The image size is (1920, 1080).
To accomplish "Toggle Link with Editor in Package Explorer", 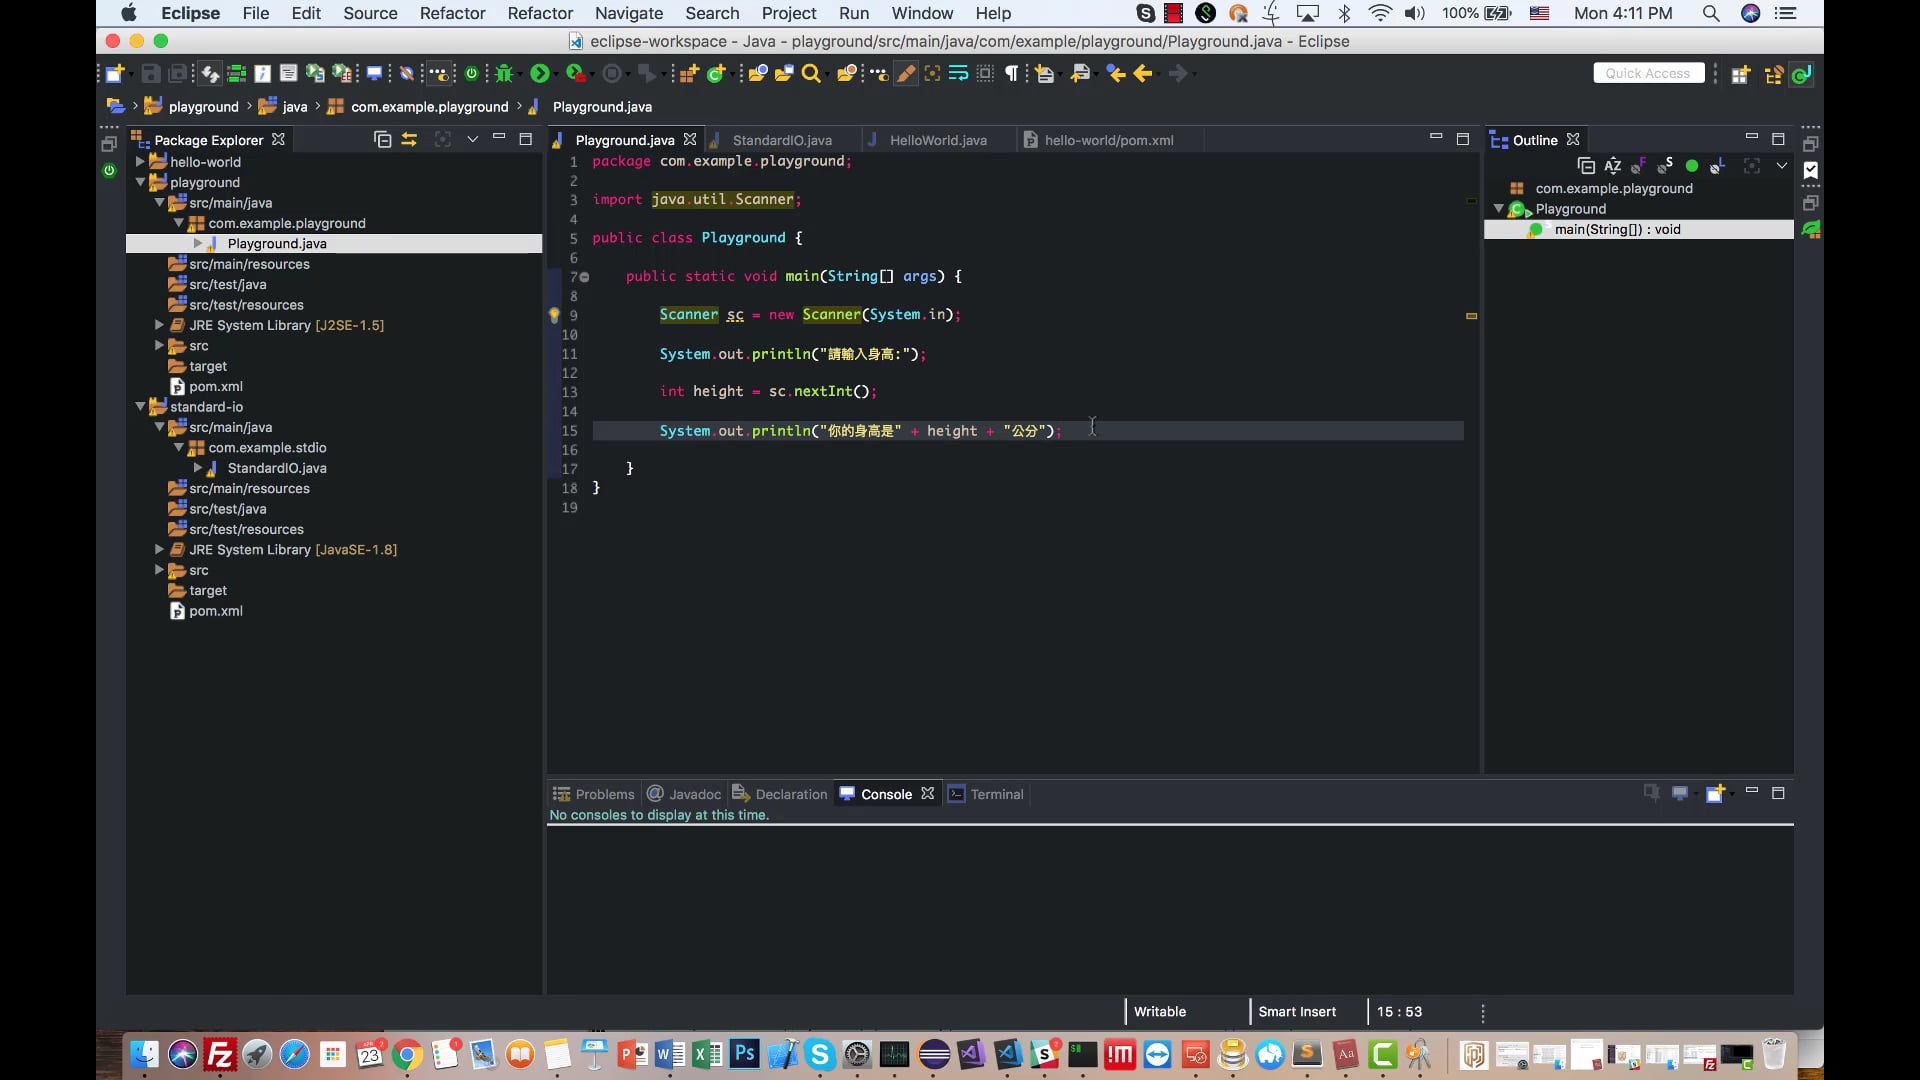I will click(409, 140).
